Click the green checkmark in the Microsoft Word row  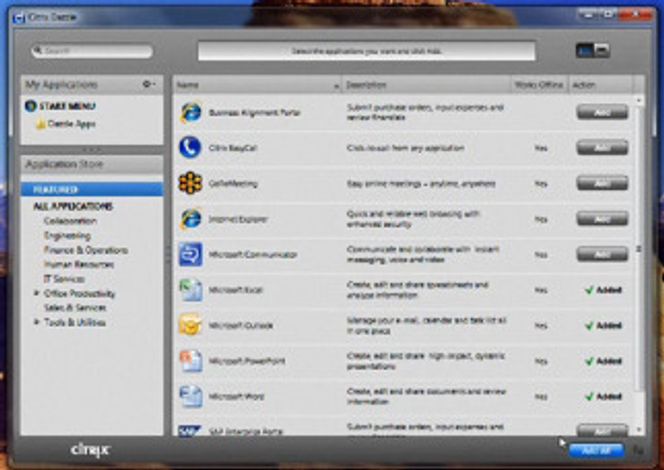(x=589, y=397)
